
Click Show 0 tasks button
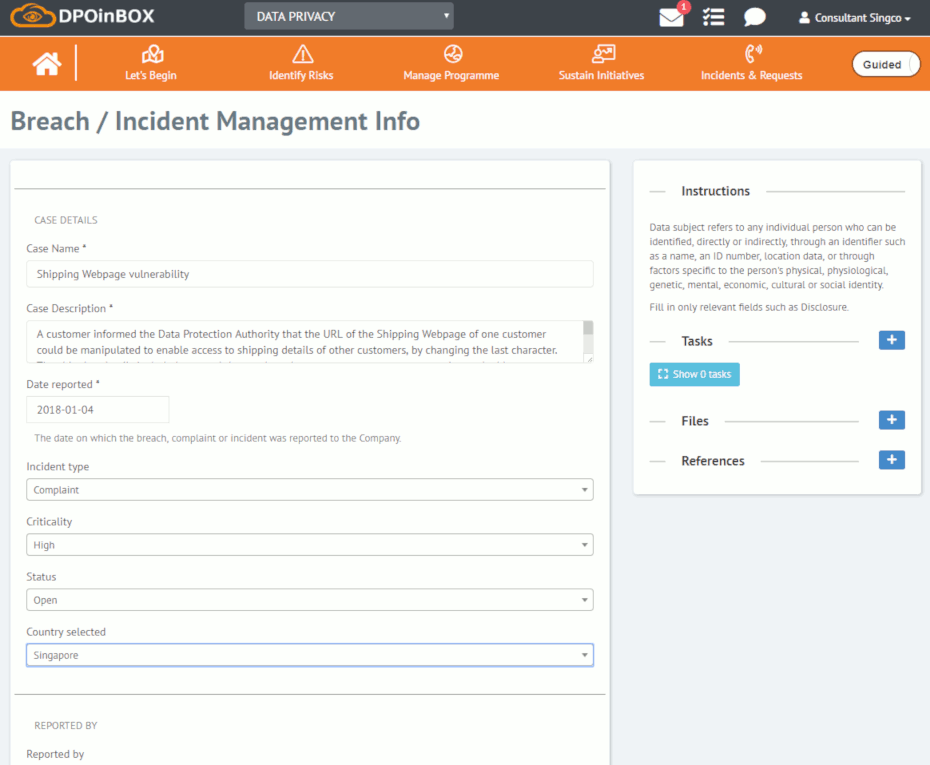(x=694, y=374)
